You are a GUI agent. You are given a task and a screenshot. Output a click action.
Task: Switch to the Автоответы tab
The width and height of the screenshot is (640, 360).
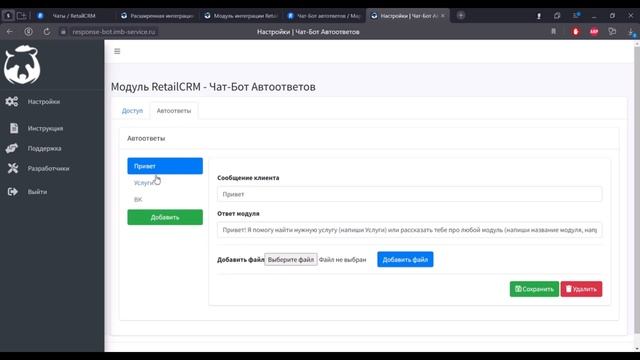[x=174, y=111]
